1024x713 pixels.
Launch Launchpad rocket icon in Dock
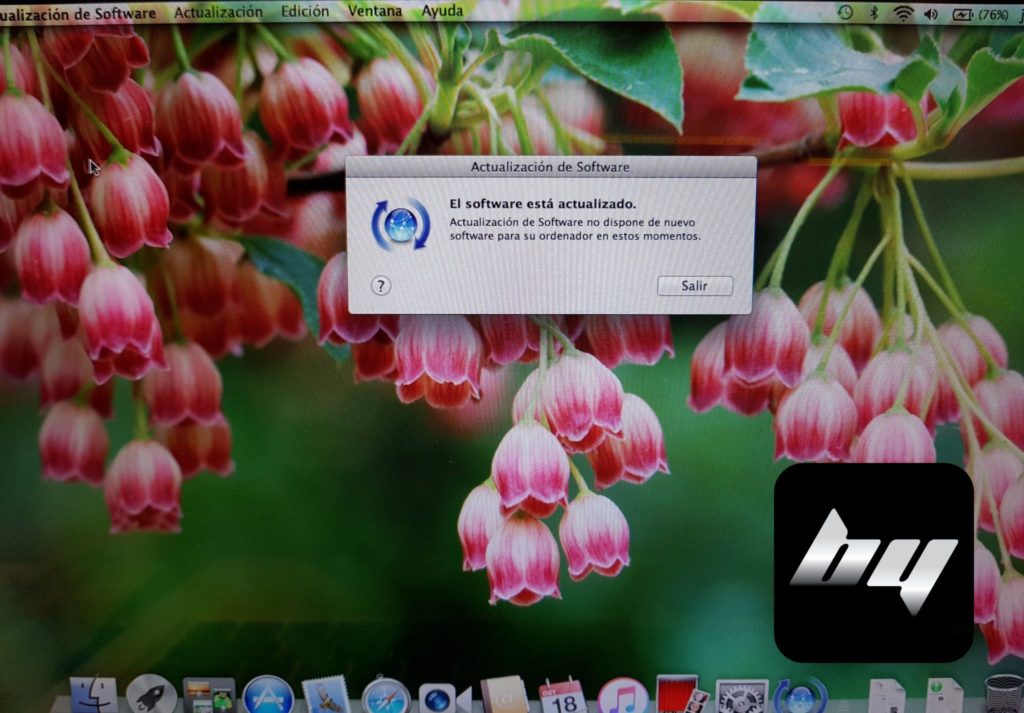[x=152, y=695]
